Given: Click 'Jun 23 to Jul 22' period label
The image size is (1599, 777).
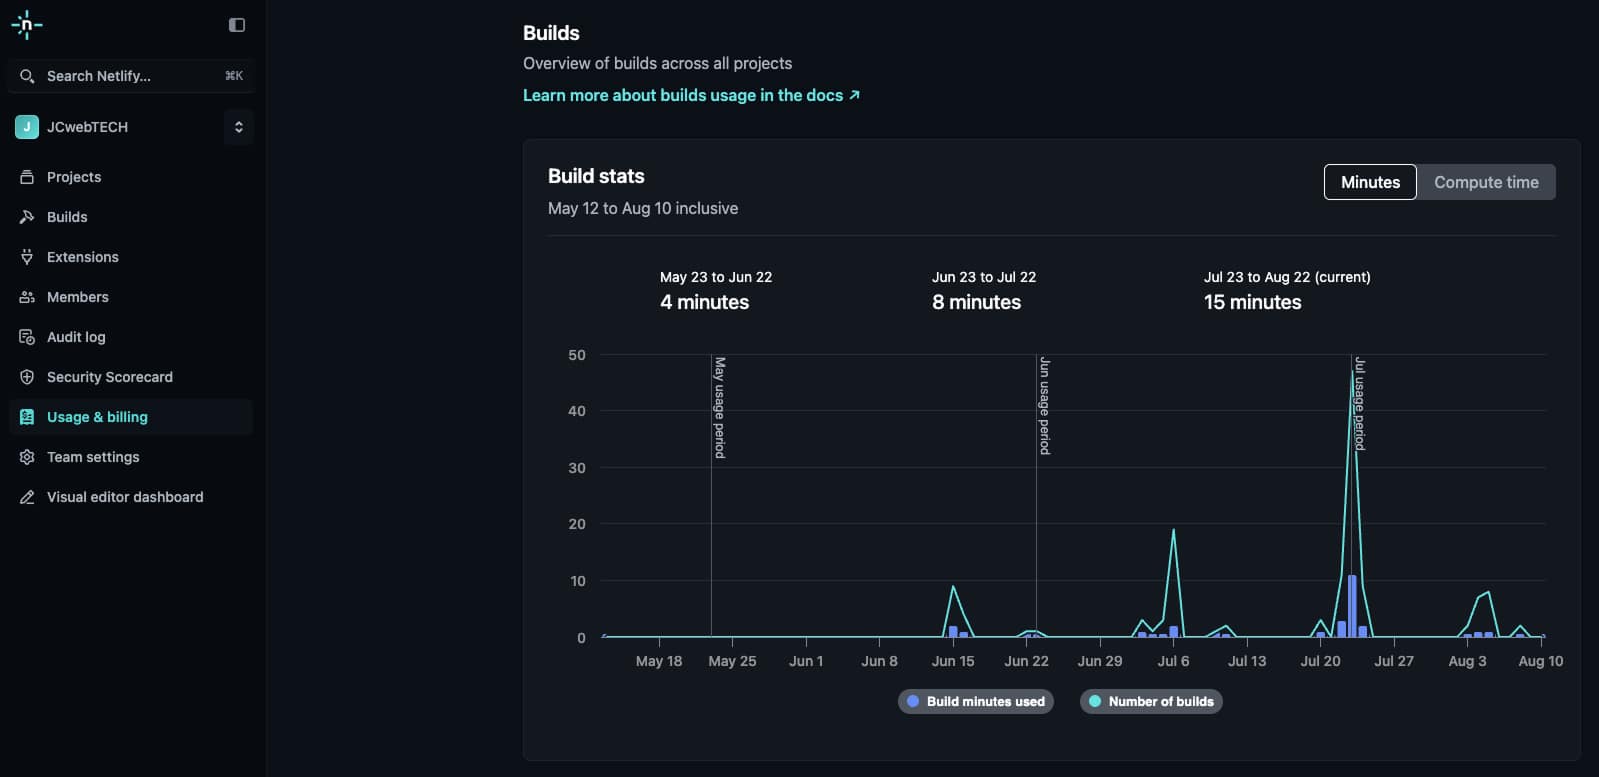Looking at the screenshot, I should (984, 277).
